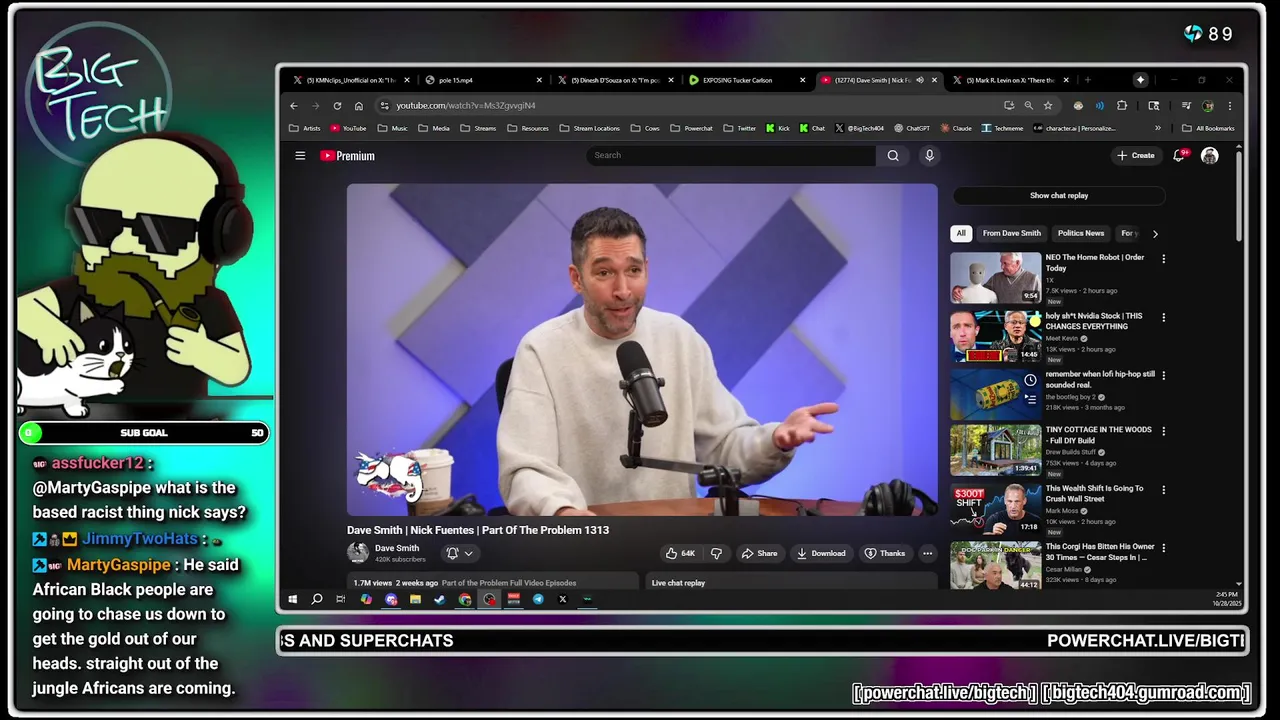
Task: Click the Thanks button
Action: 885,553
